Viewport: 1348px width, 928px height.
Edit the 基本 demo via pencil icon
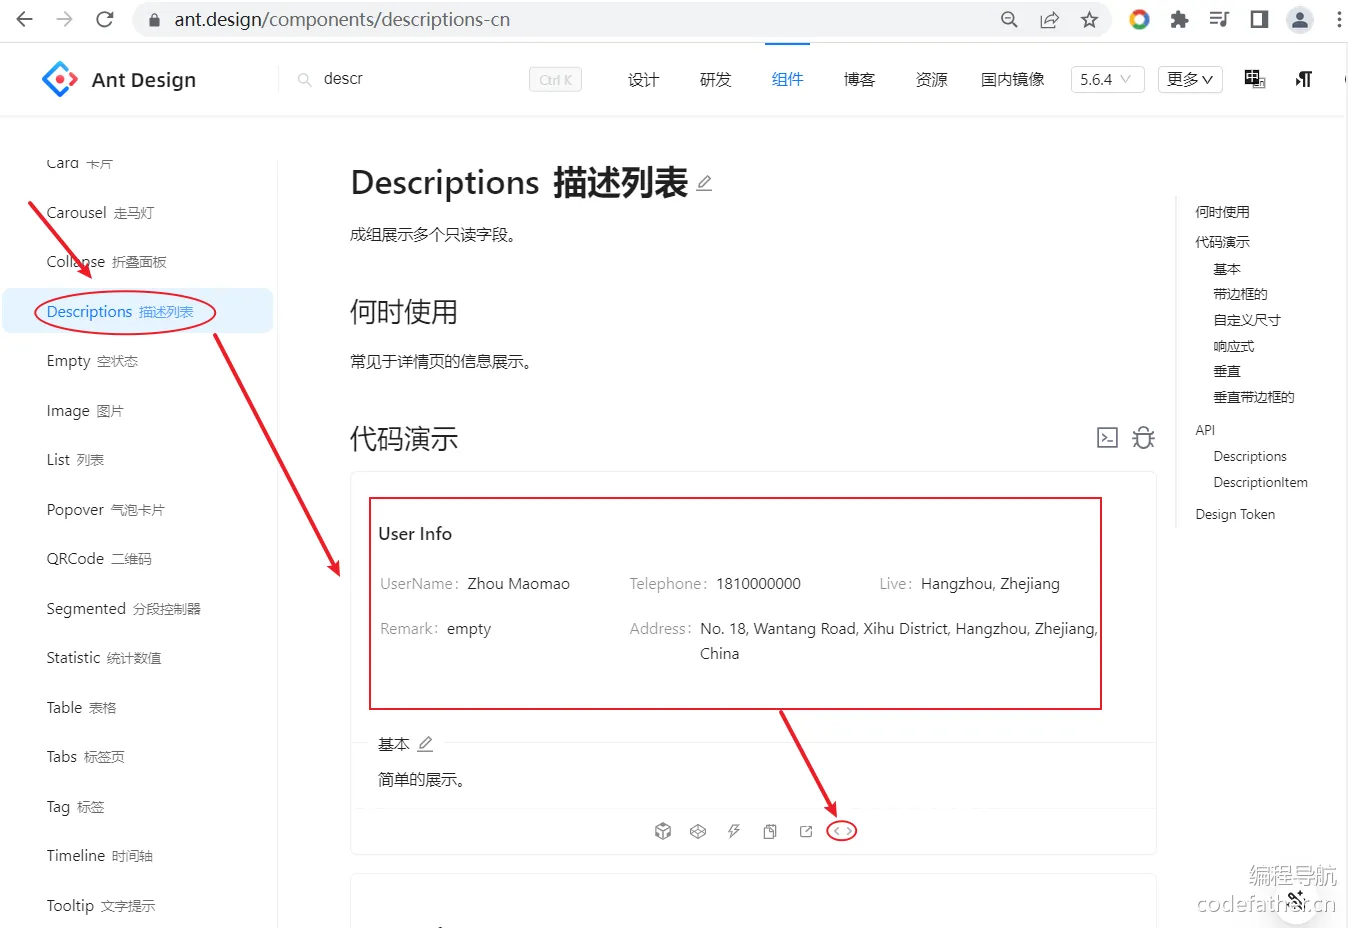[x=425, y=744]
